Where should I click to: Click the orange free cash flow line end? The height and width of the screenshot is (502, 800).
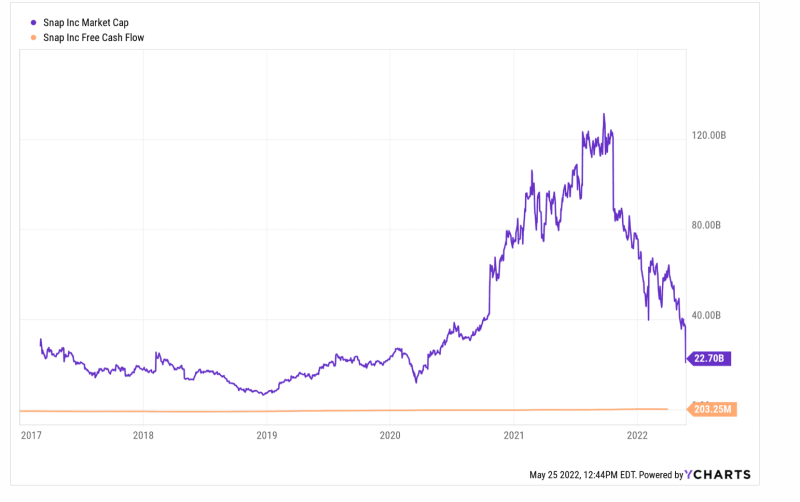pyautogui.click(x=667, y=409)
